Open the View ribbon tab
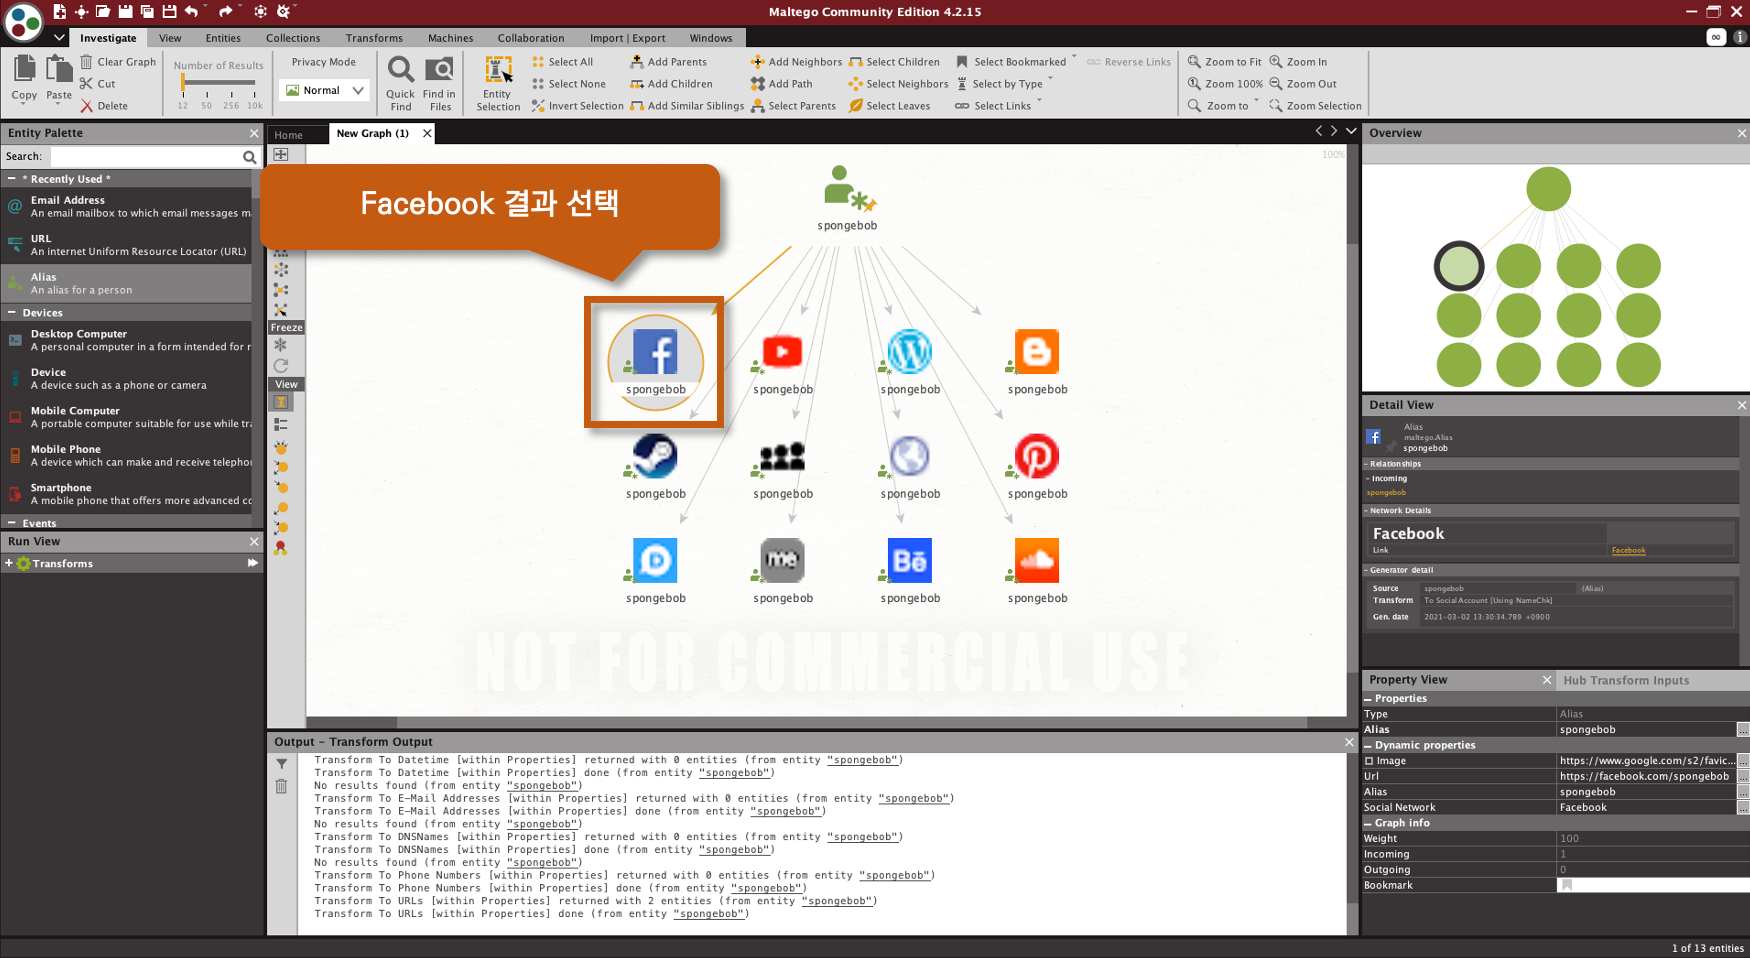Screen dimensions: 1750x958 pos(170,38)
